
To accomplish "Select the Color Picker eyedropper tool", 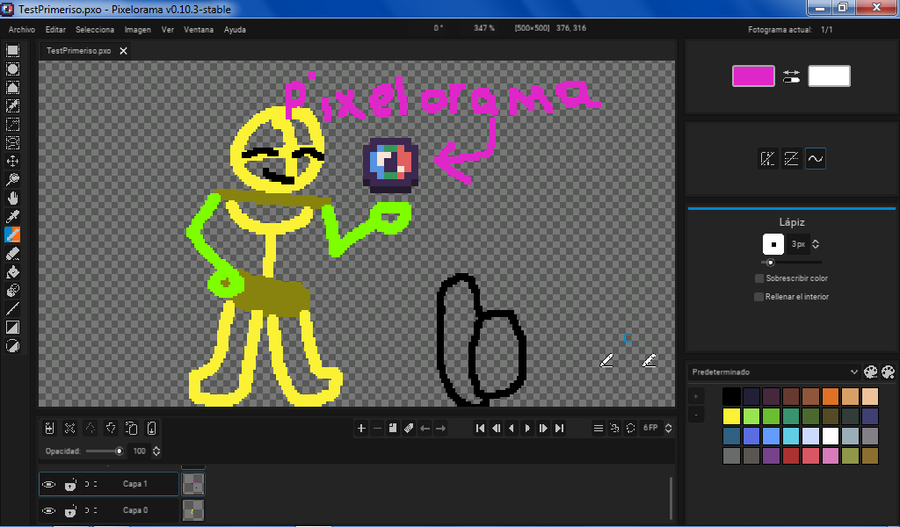I will (x=13, y=216).
